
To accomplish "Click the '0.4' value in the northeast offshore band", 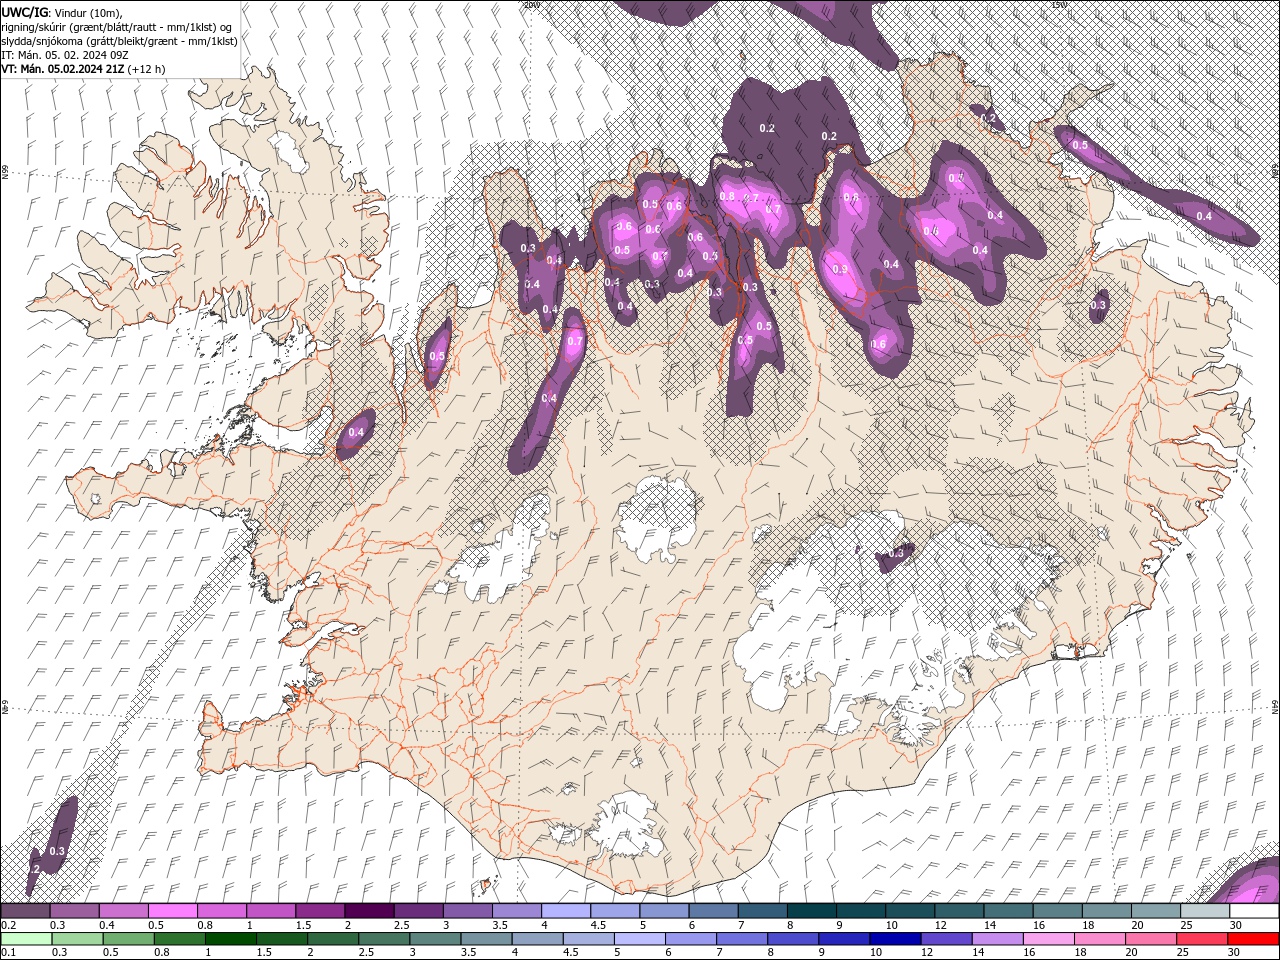I will pyautogui.click(x=1204, y=216).
